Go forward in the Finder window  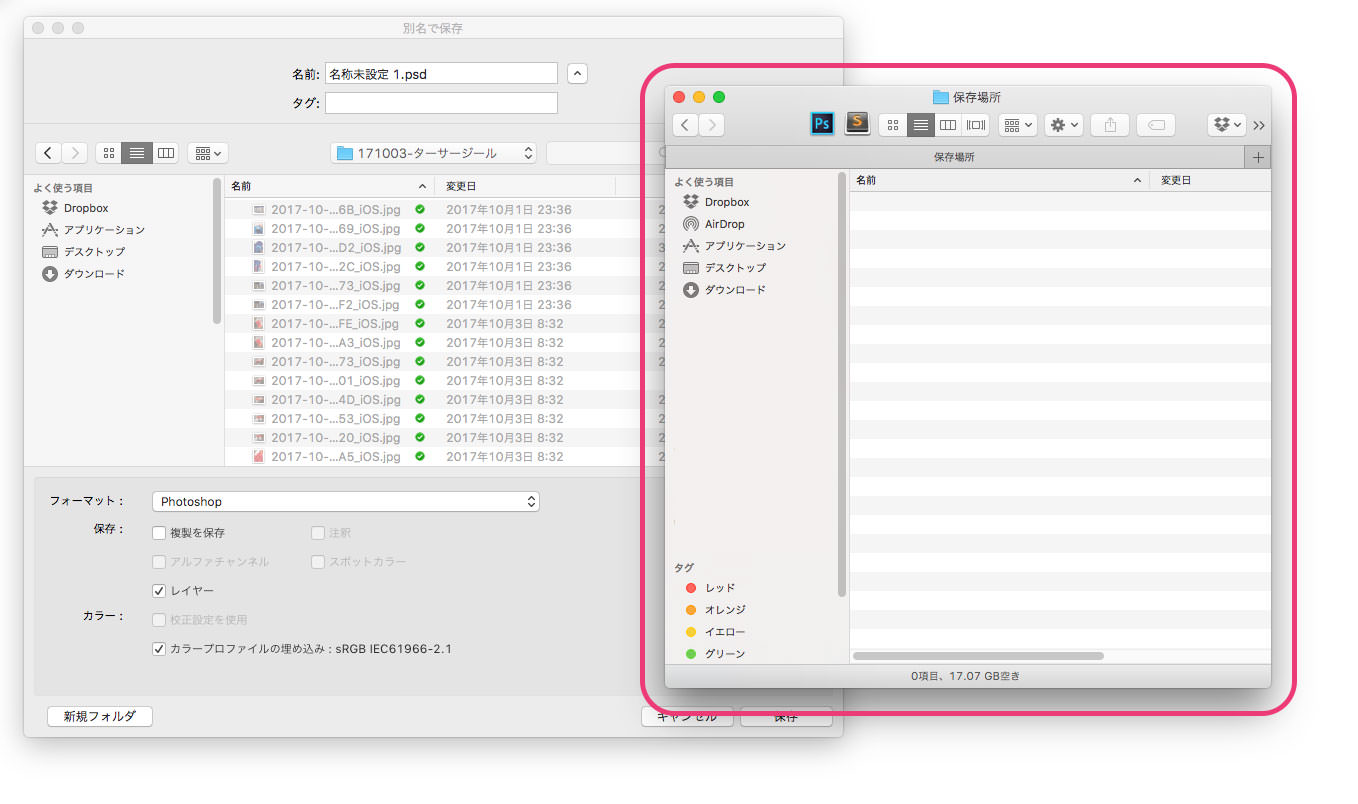[712, 125]
